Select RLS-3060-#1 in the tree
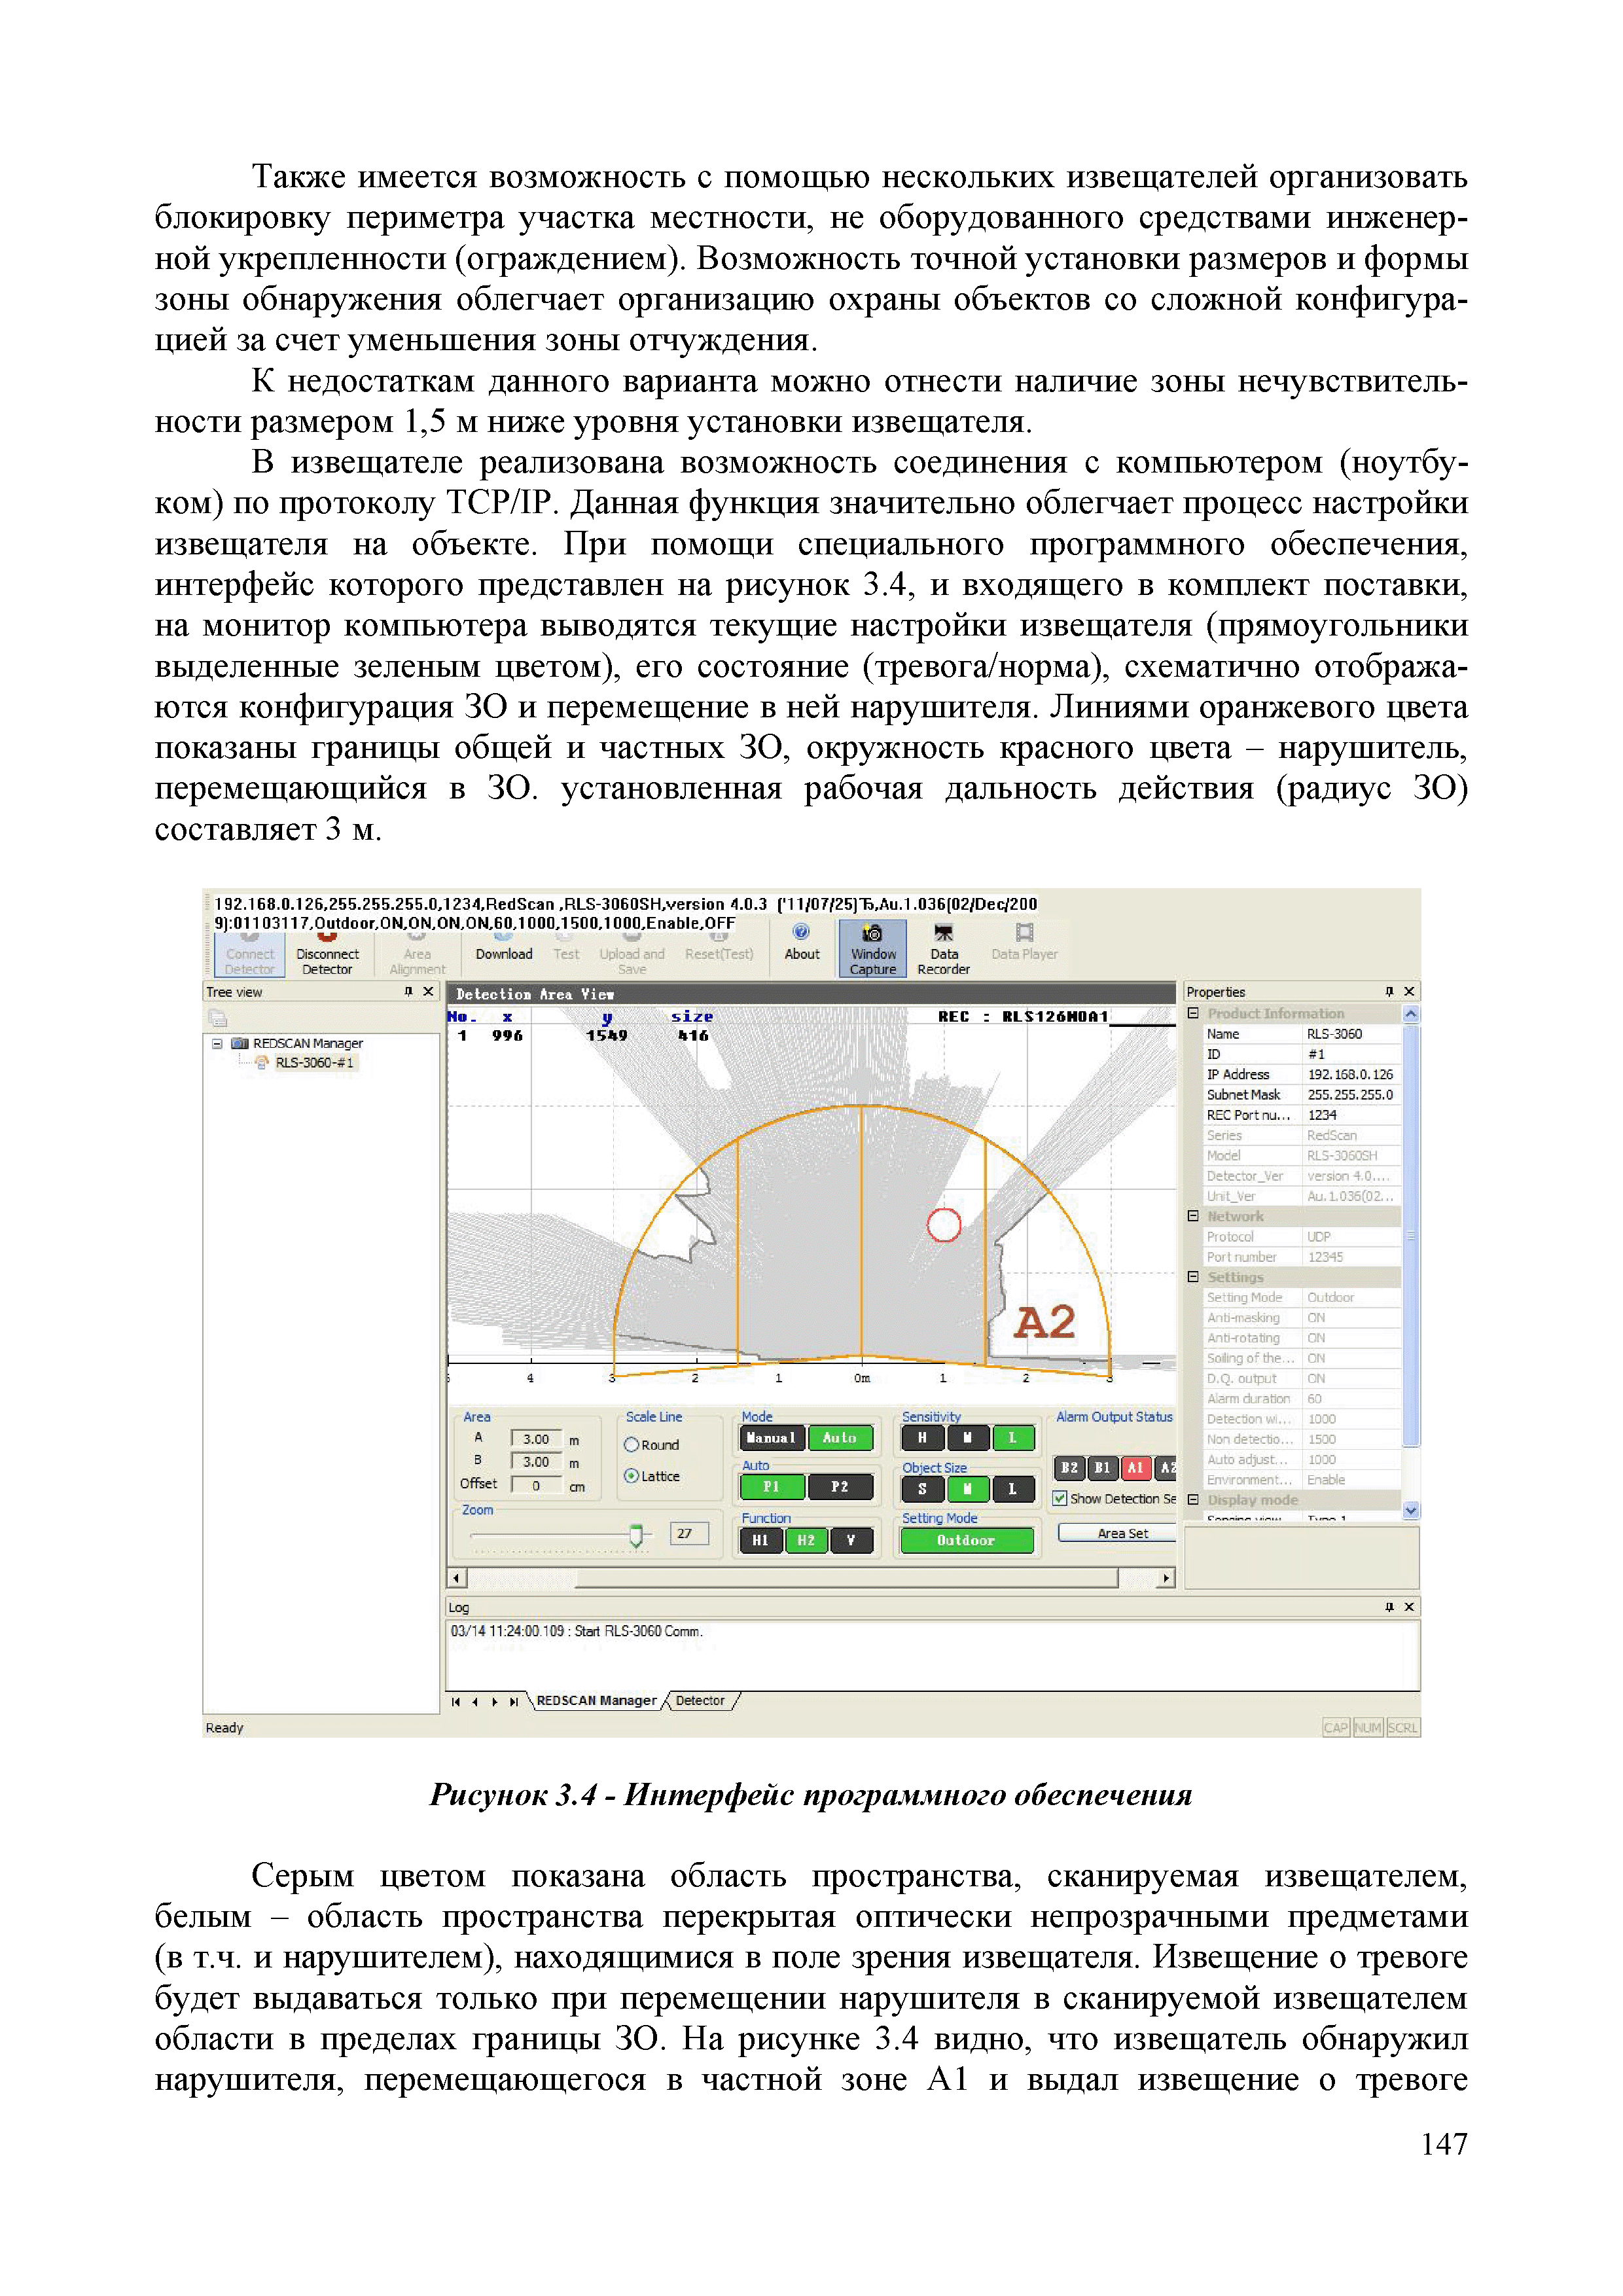 pos(314,1063)
